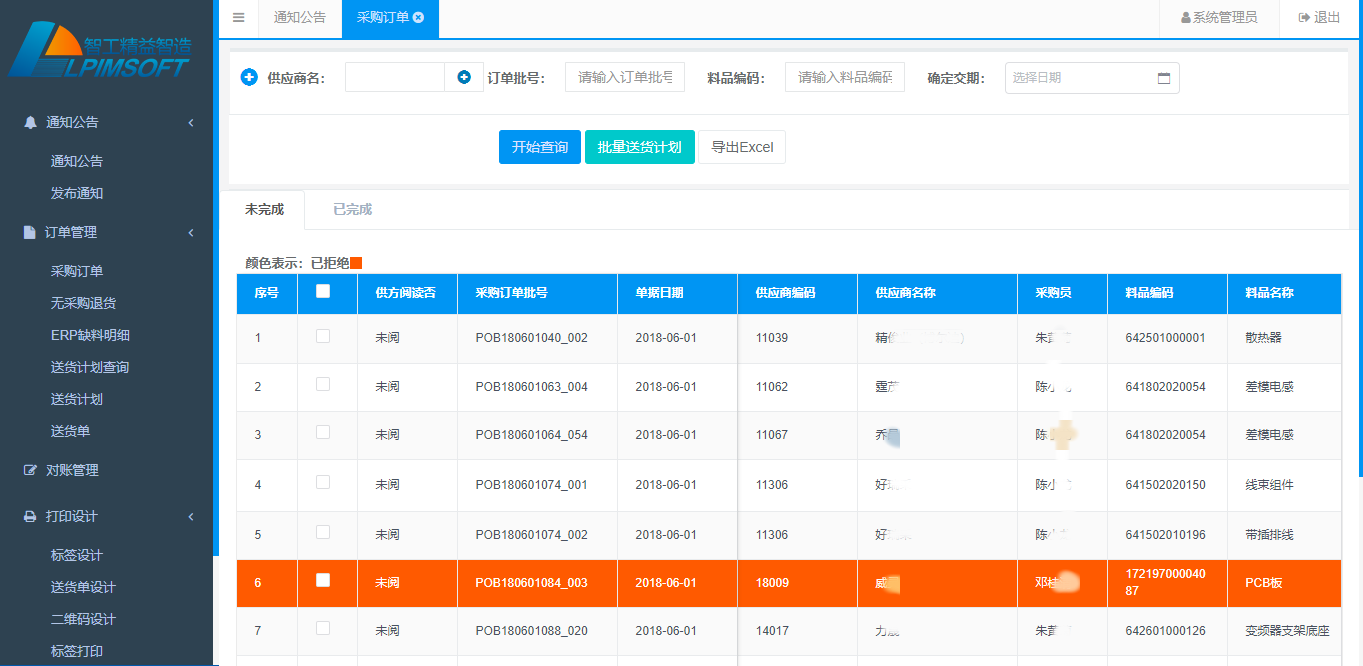Click the 开始查询 button
Image resolution: width=1363 pixels, height=666 pixels.
pos(539,147)
